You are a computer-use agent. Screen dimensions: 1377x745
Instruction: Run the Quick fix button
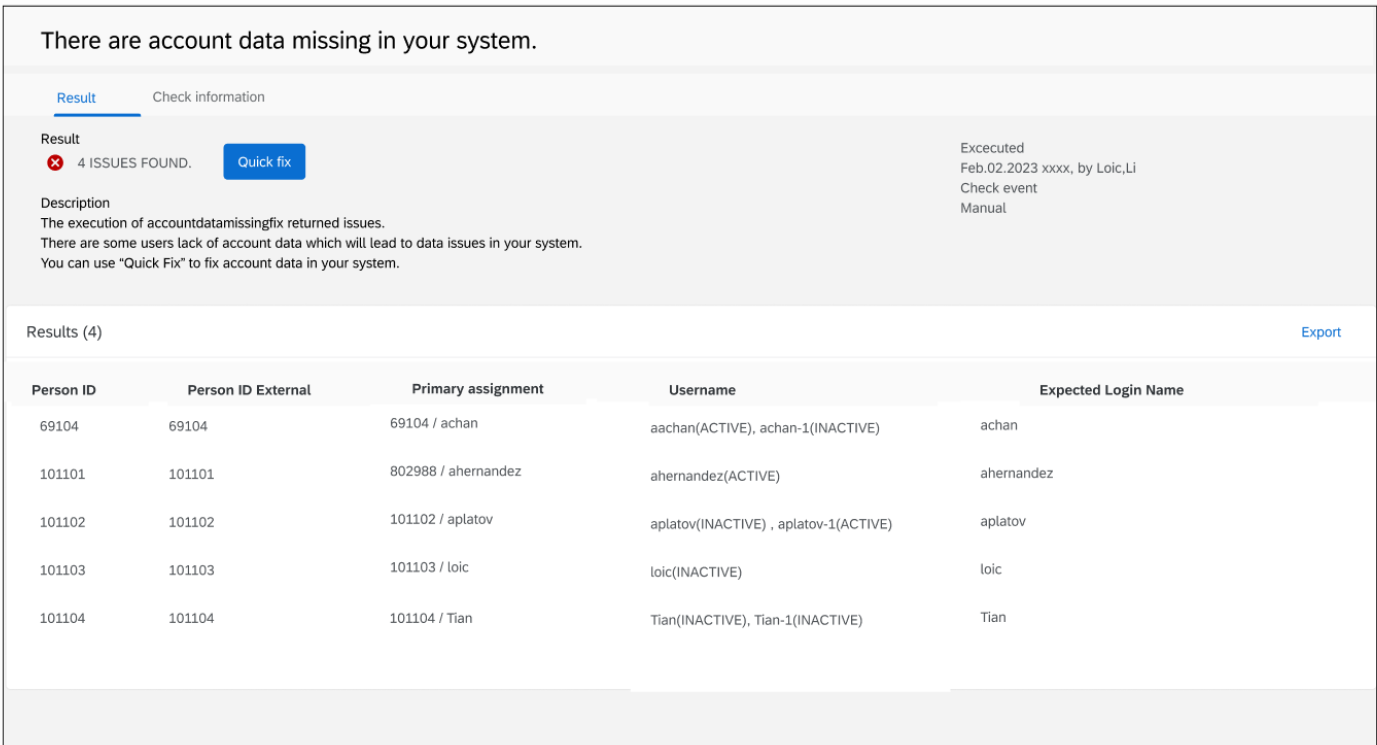pos(264,162)
